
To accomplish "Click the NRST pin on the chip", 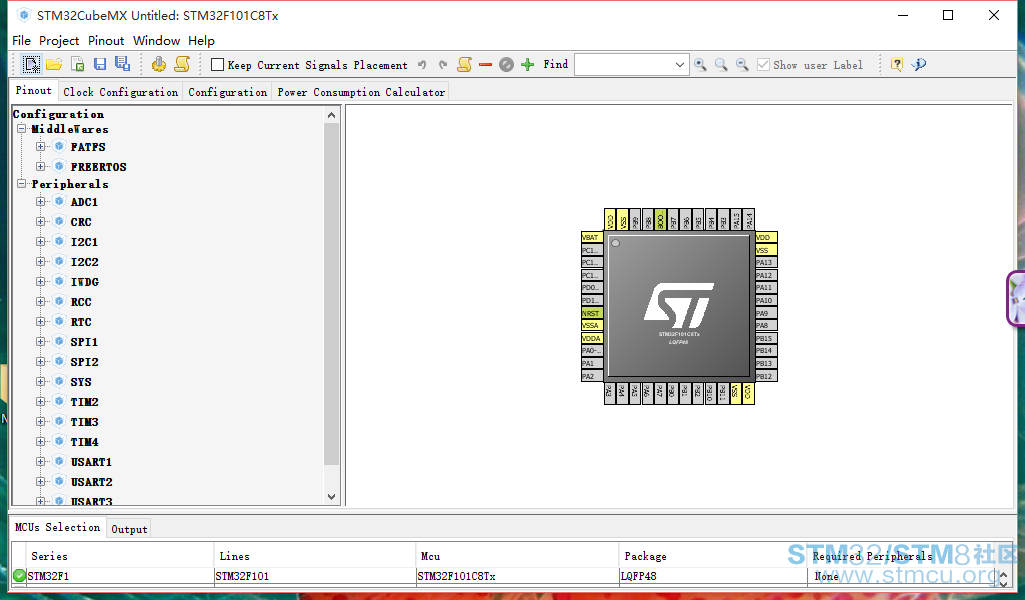I will tap(592, 313).
